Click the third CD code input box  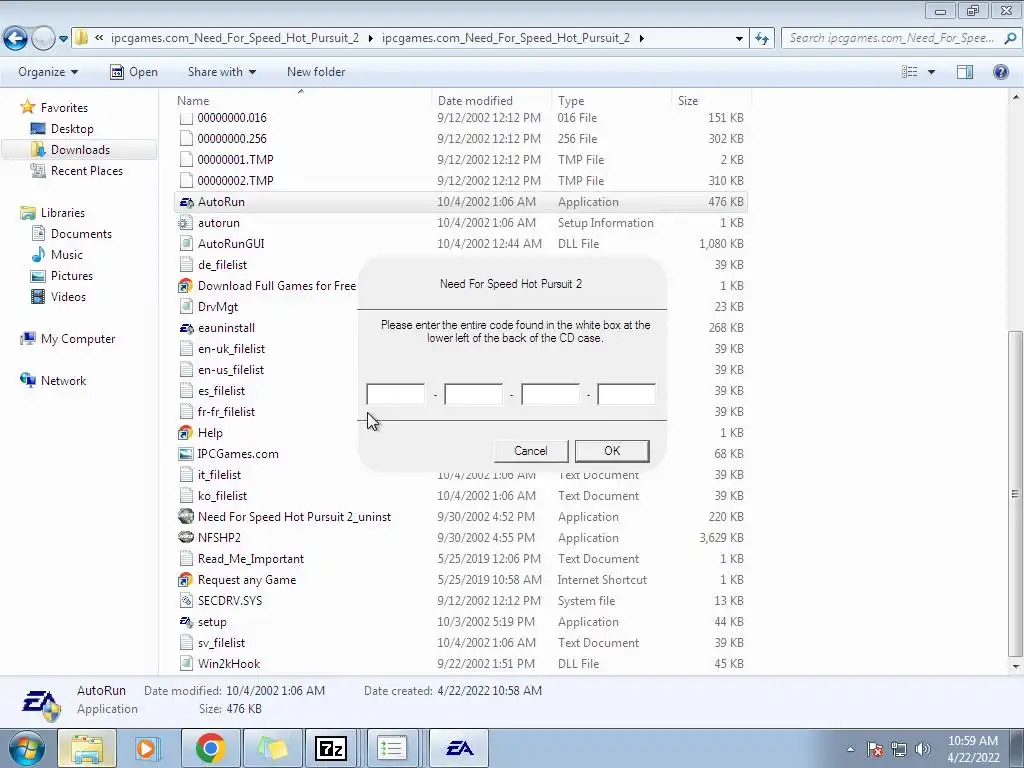point(551,394)
